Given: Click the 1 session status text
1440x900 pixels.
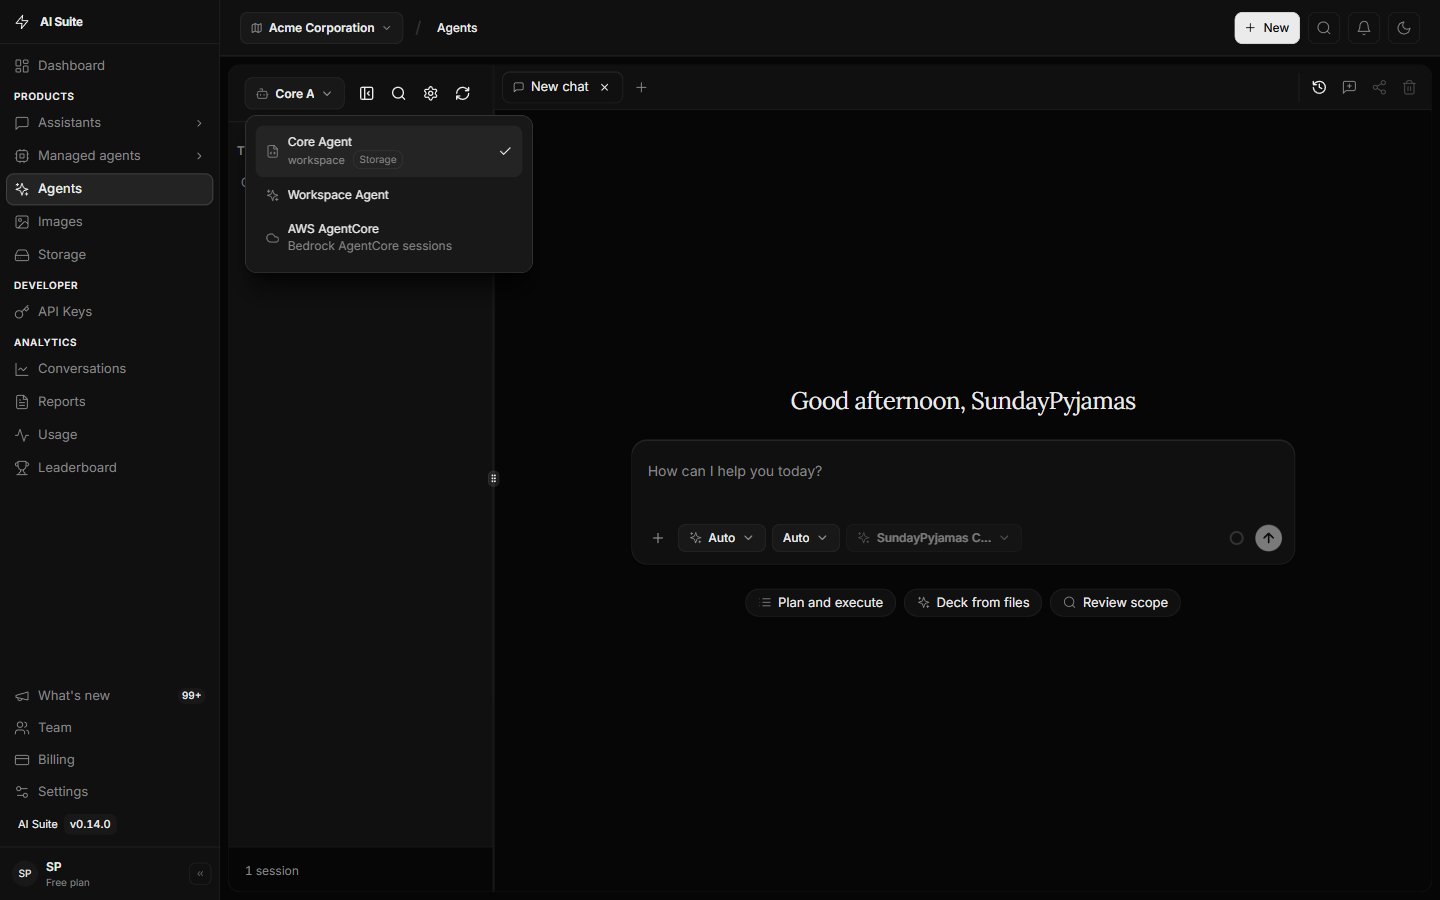Looking at the screenshot, I should pos(272,871).
